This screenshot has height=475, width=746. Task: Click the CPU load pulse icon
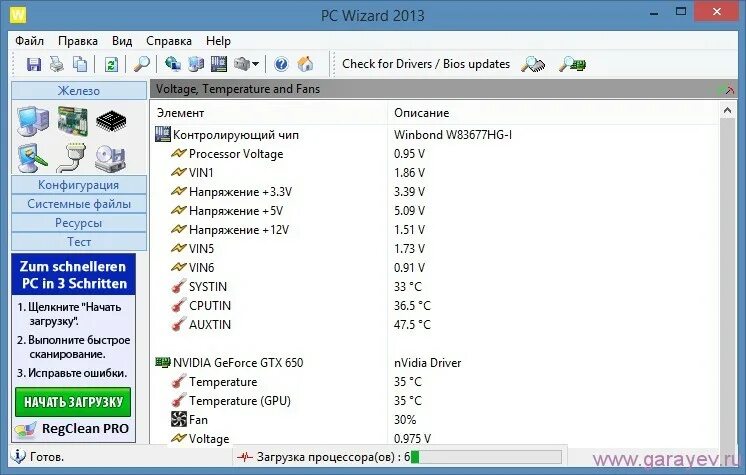click(x=245, y=457)
